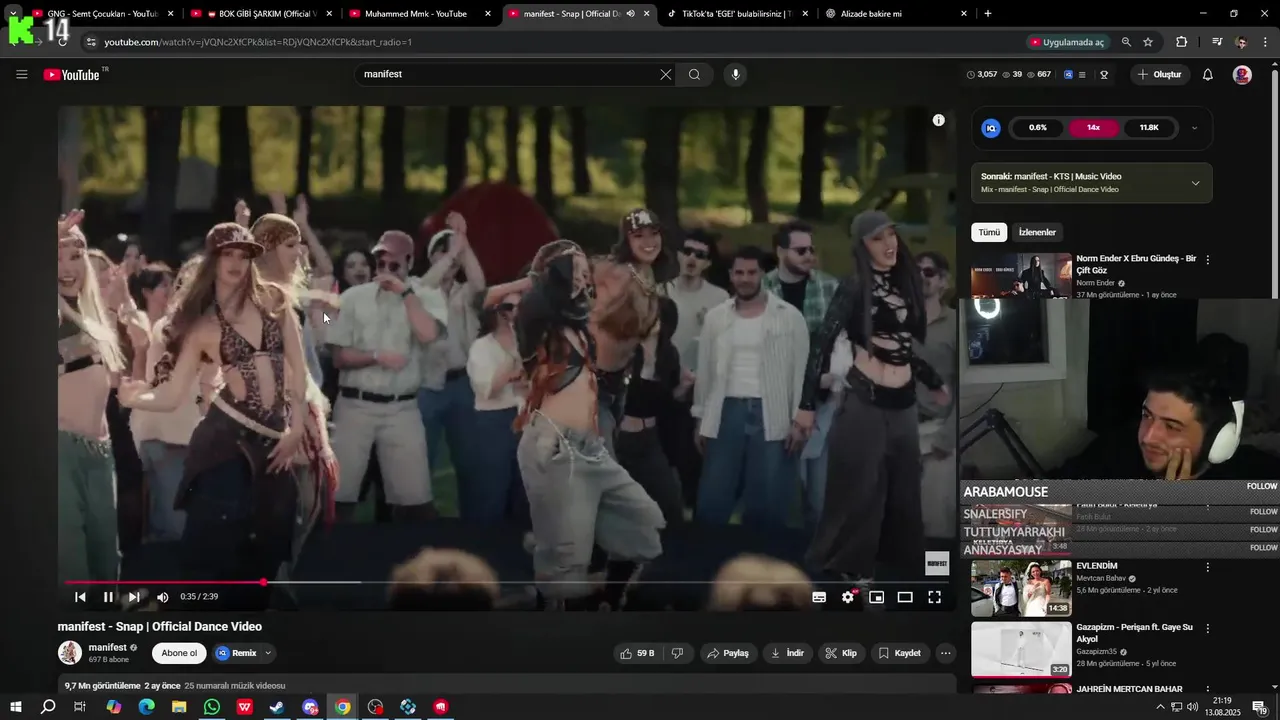The height and width of the screenshot is (720, 1280).
Task: Mute the manifest tab audio icon
Action: 630,14
